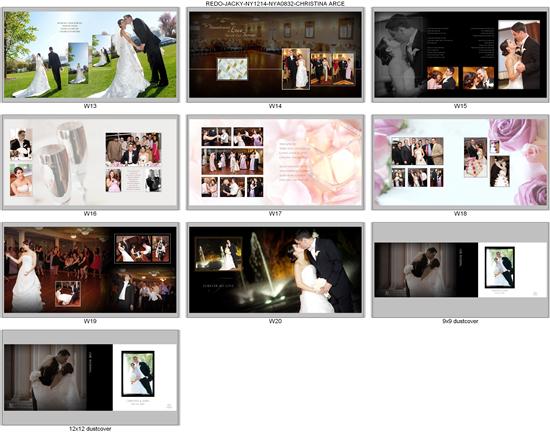Select the 12x12 dustcover thumbnail
550x432 pixels.
point(90,378)
